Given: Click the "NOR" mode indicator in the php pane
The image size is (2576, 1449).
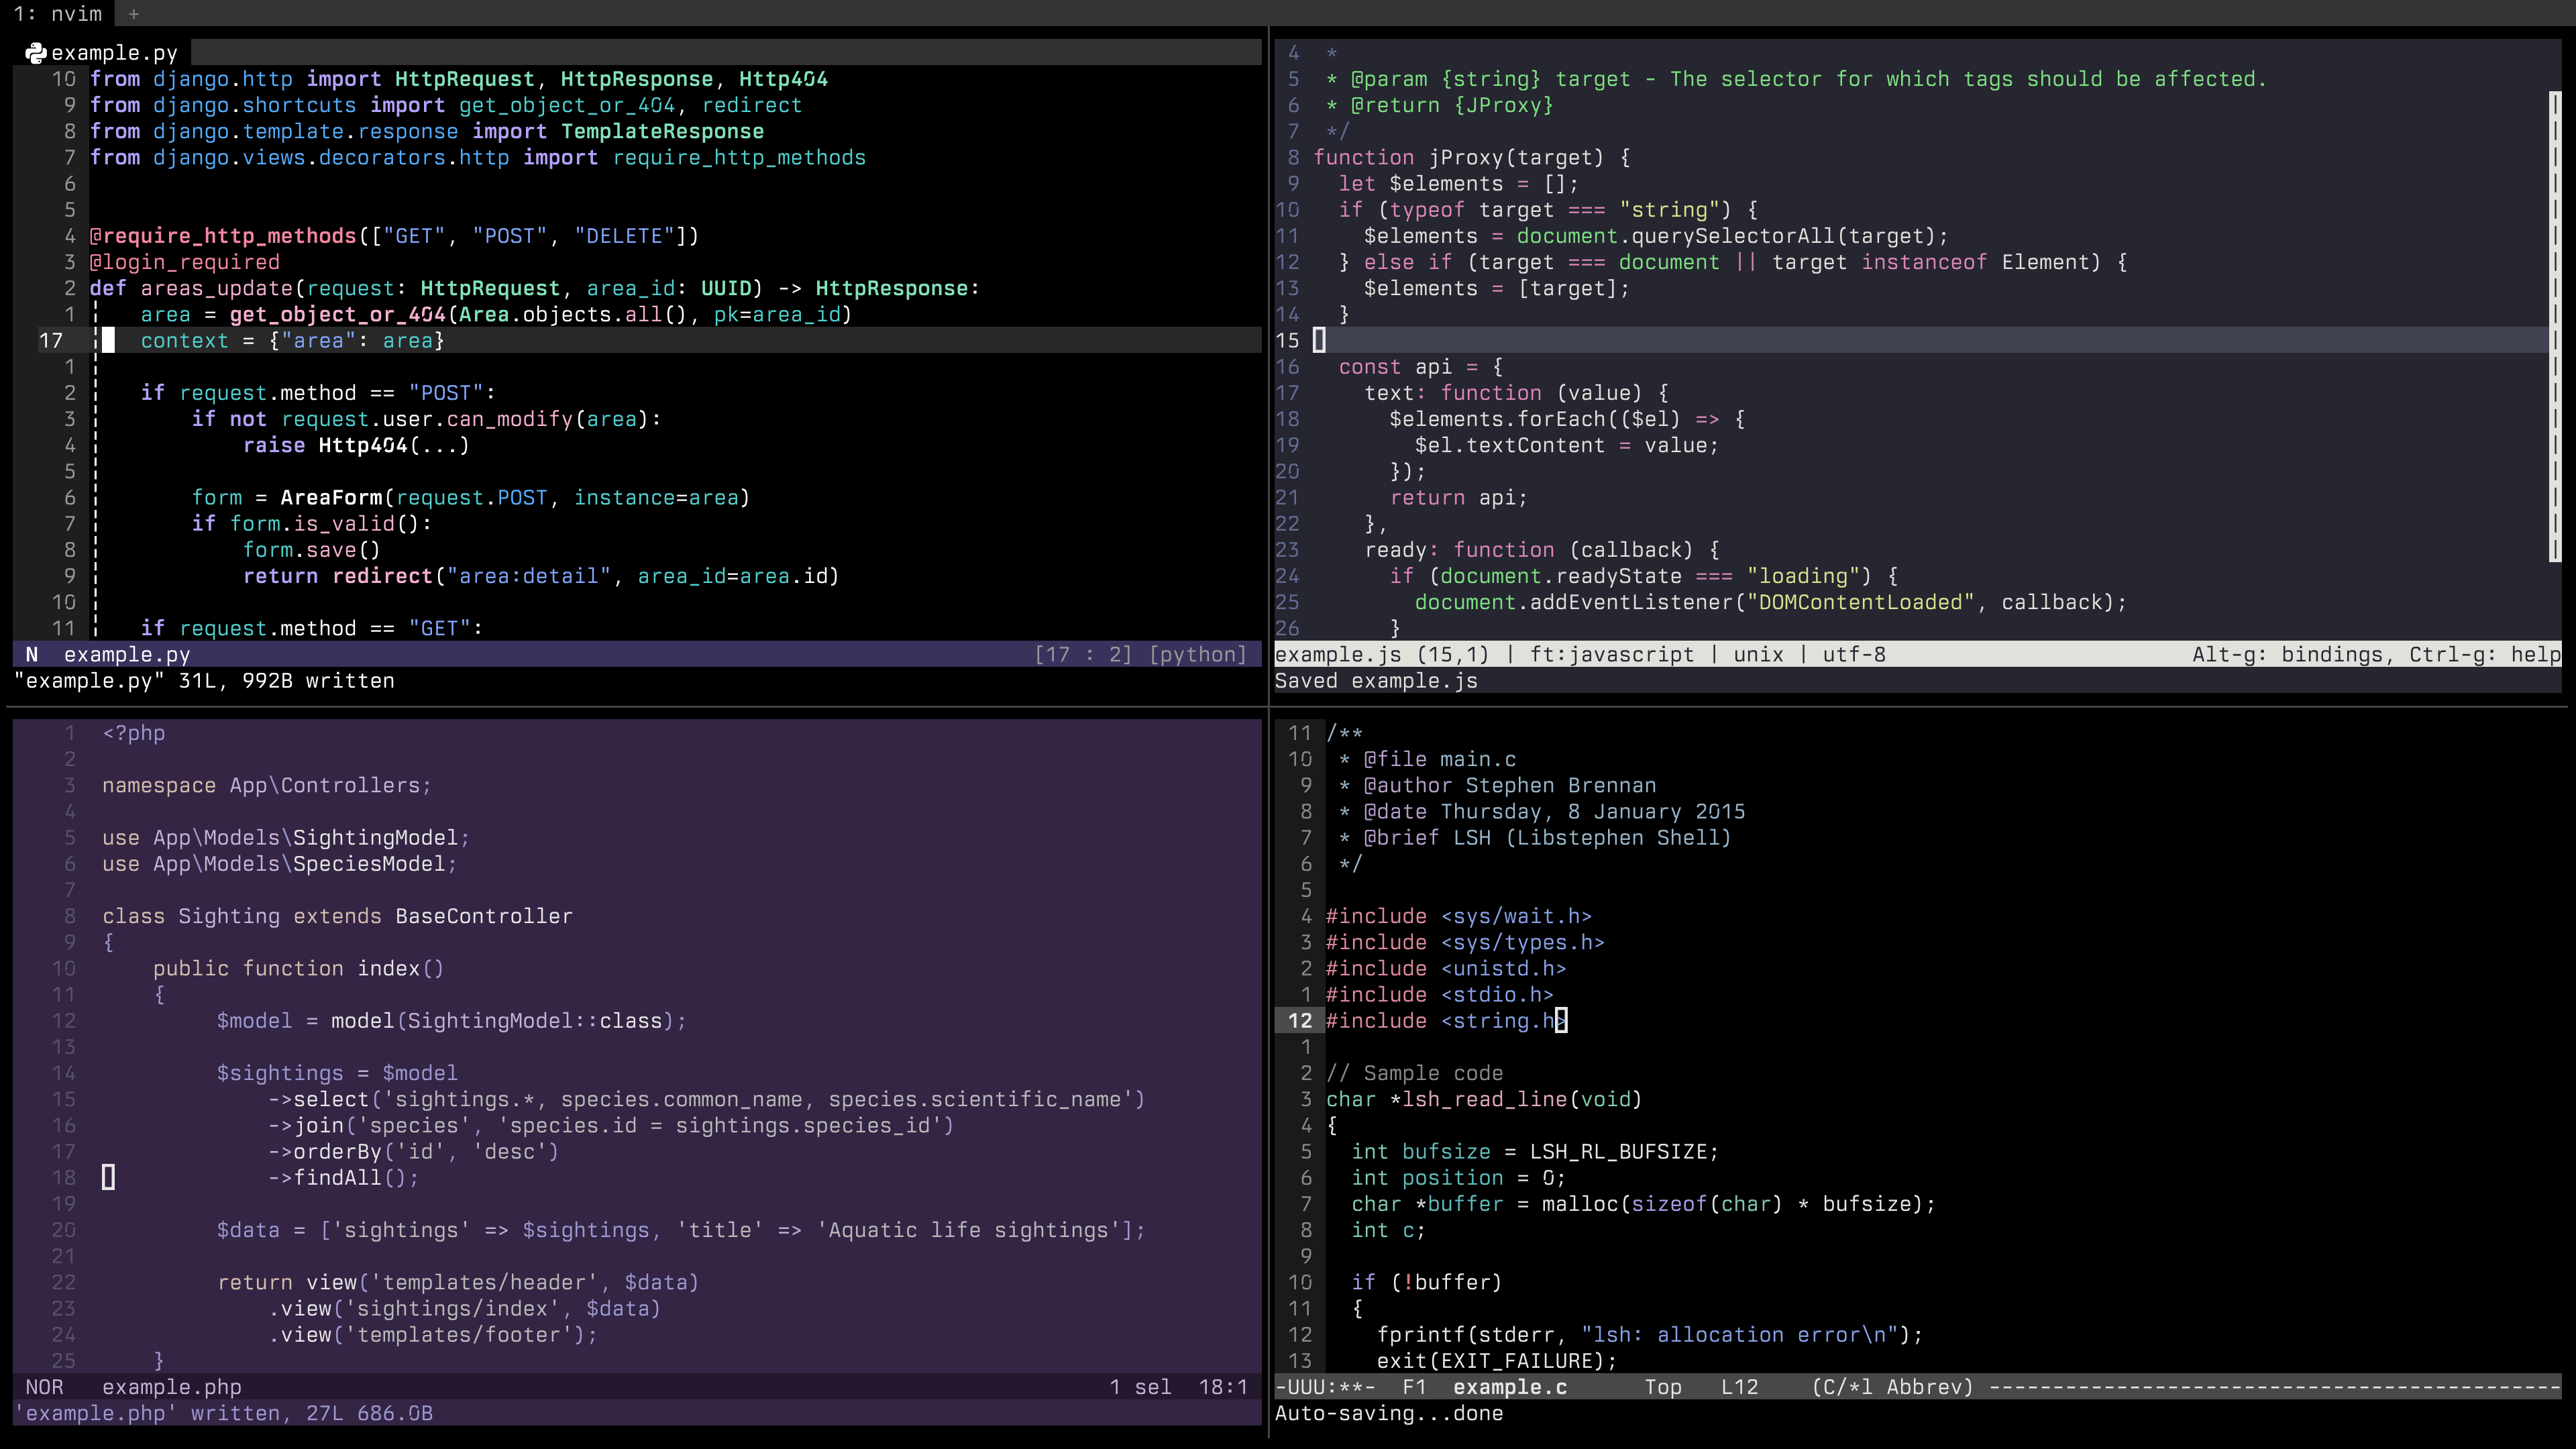Looking at the screenshot, I should pos(45,1387).
